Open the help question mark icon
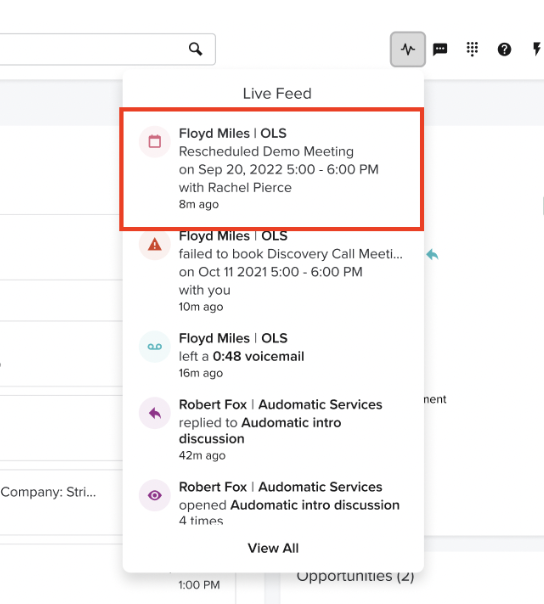544x604 pixels. click(x=504, y=49)
